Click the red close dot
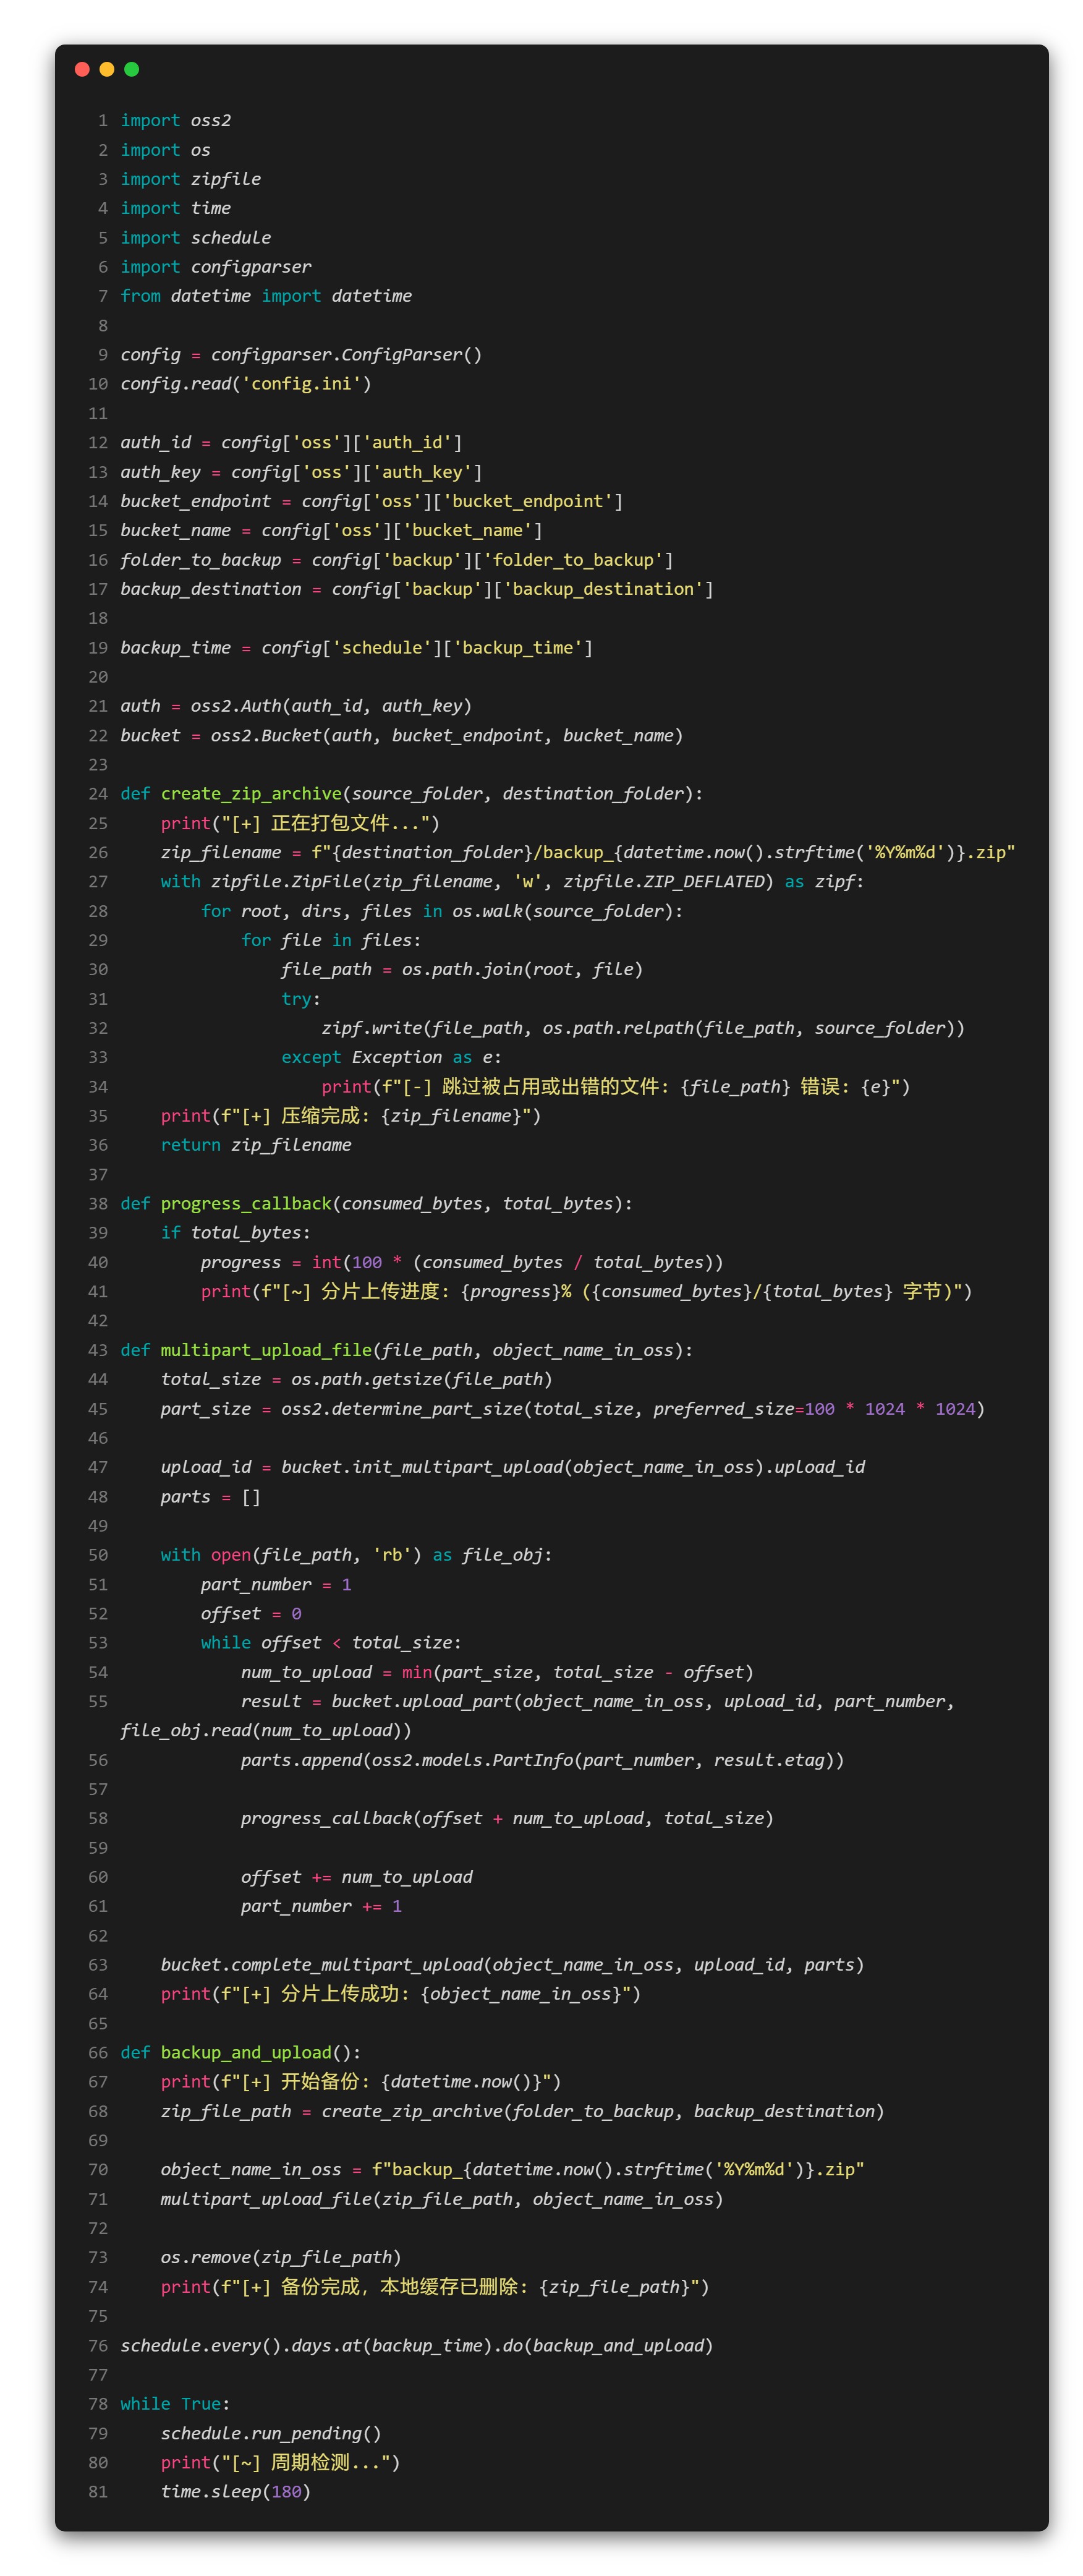The image size is (1083, 2576). pyautogui.click(x=82, y=69)
